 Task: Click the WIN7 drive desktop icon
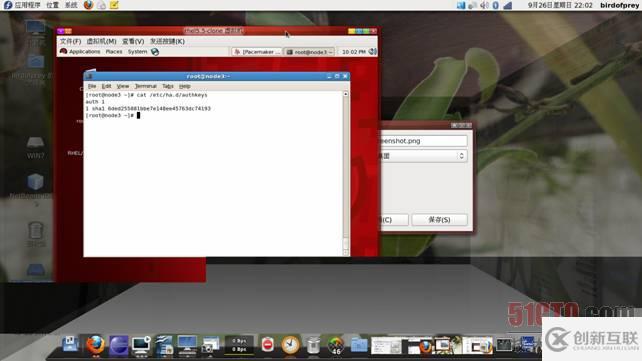(35, 148)
